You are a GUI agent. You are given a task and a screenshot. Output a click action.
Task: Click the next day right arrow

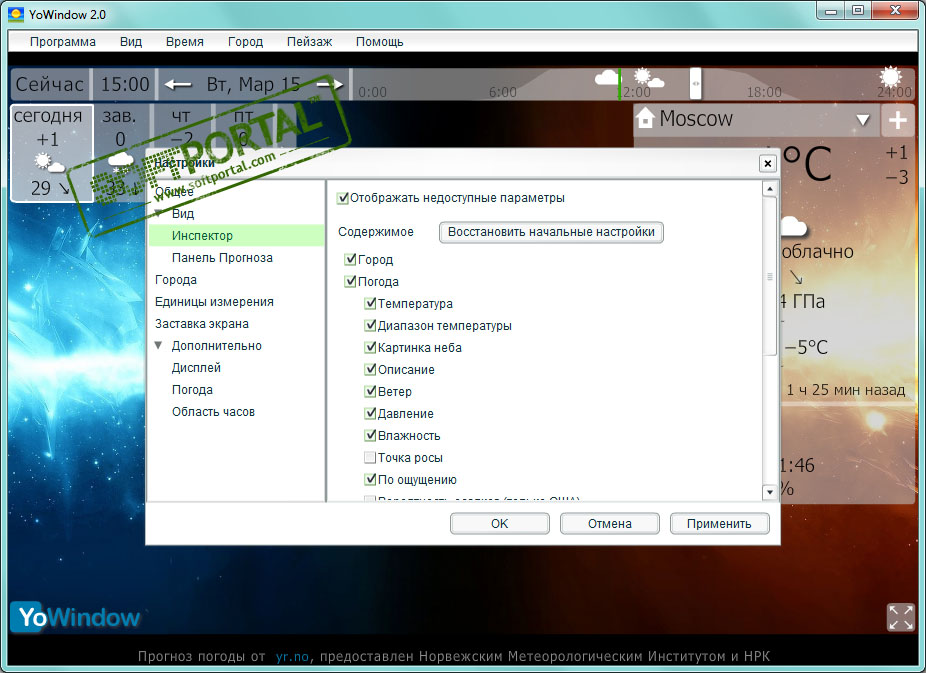[330, 84]
